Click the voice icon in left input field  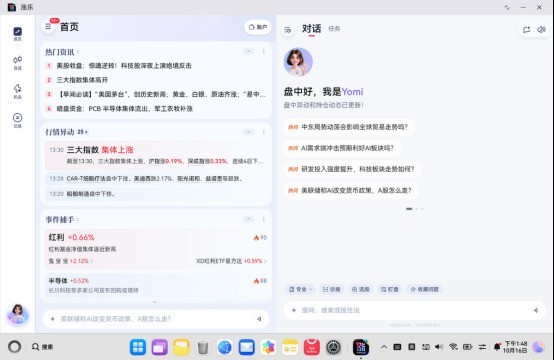pyautogui.click(x=259, y=319)
